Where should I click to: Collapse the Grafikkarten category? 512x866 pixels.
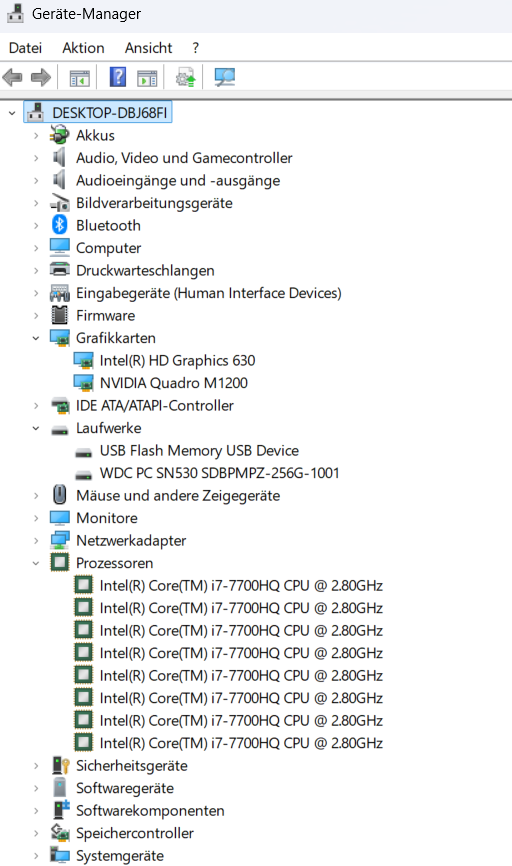[x=36, y=338]
